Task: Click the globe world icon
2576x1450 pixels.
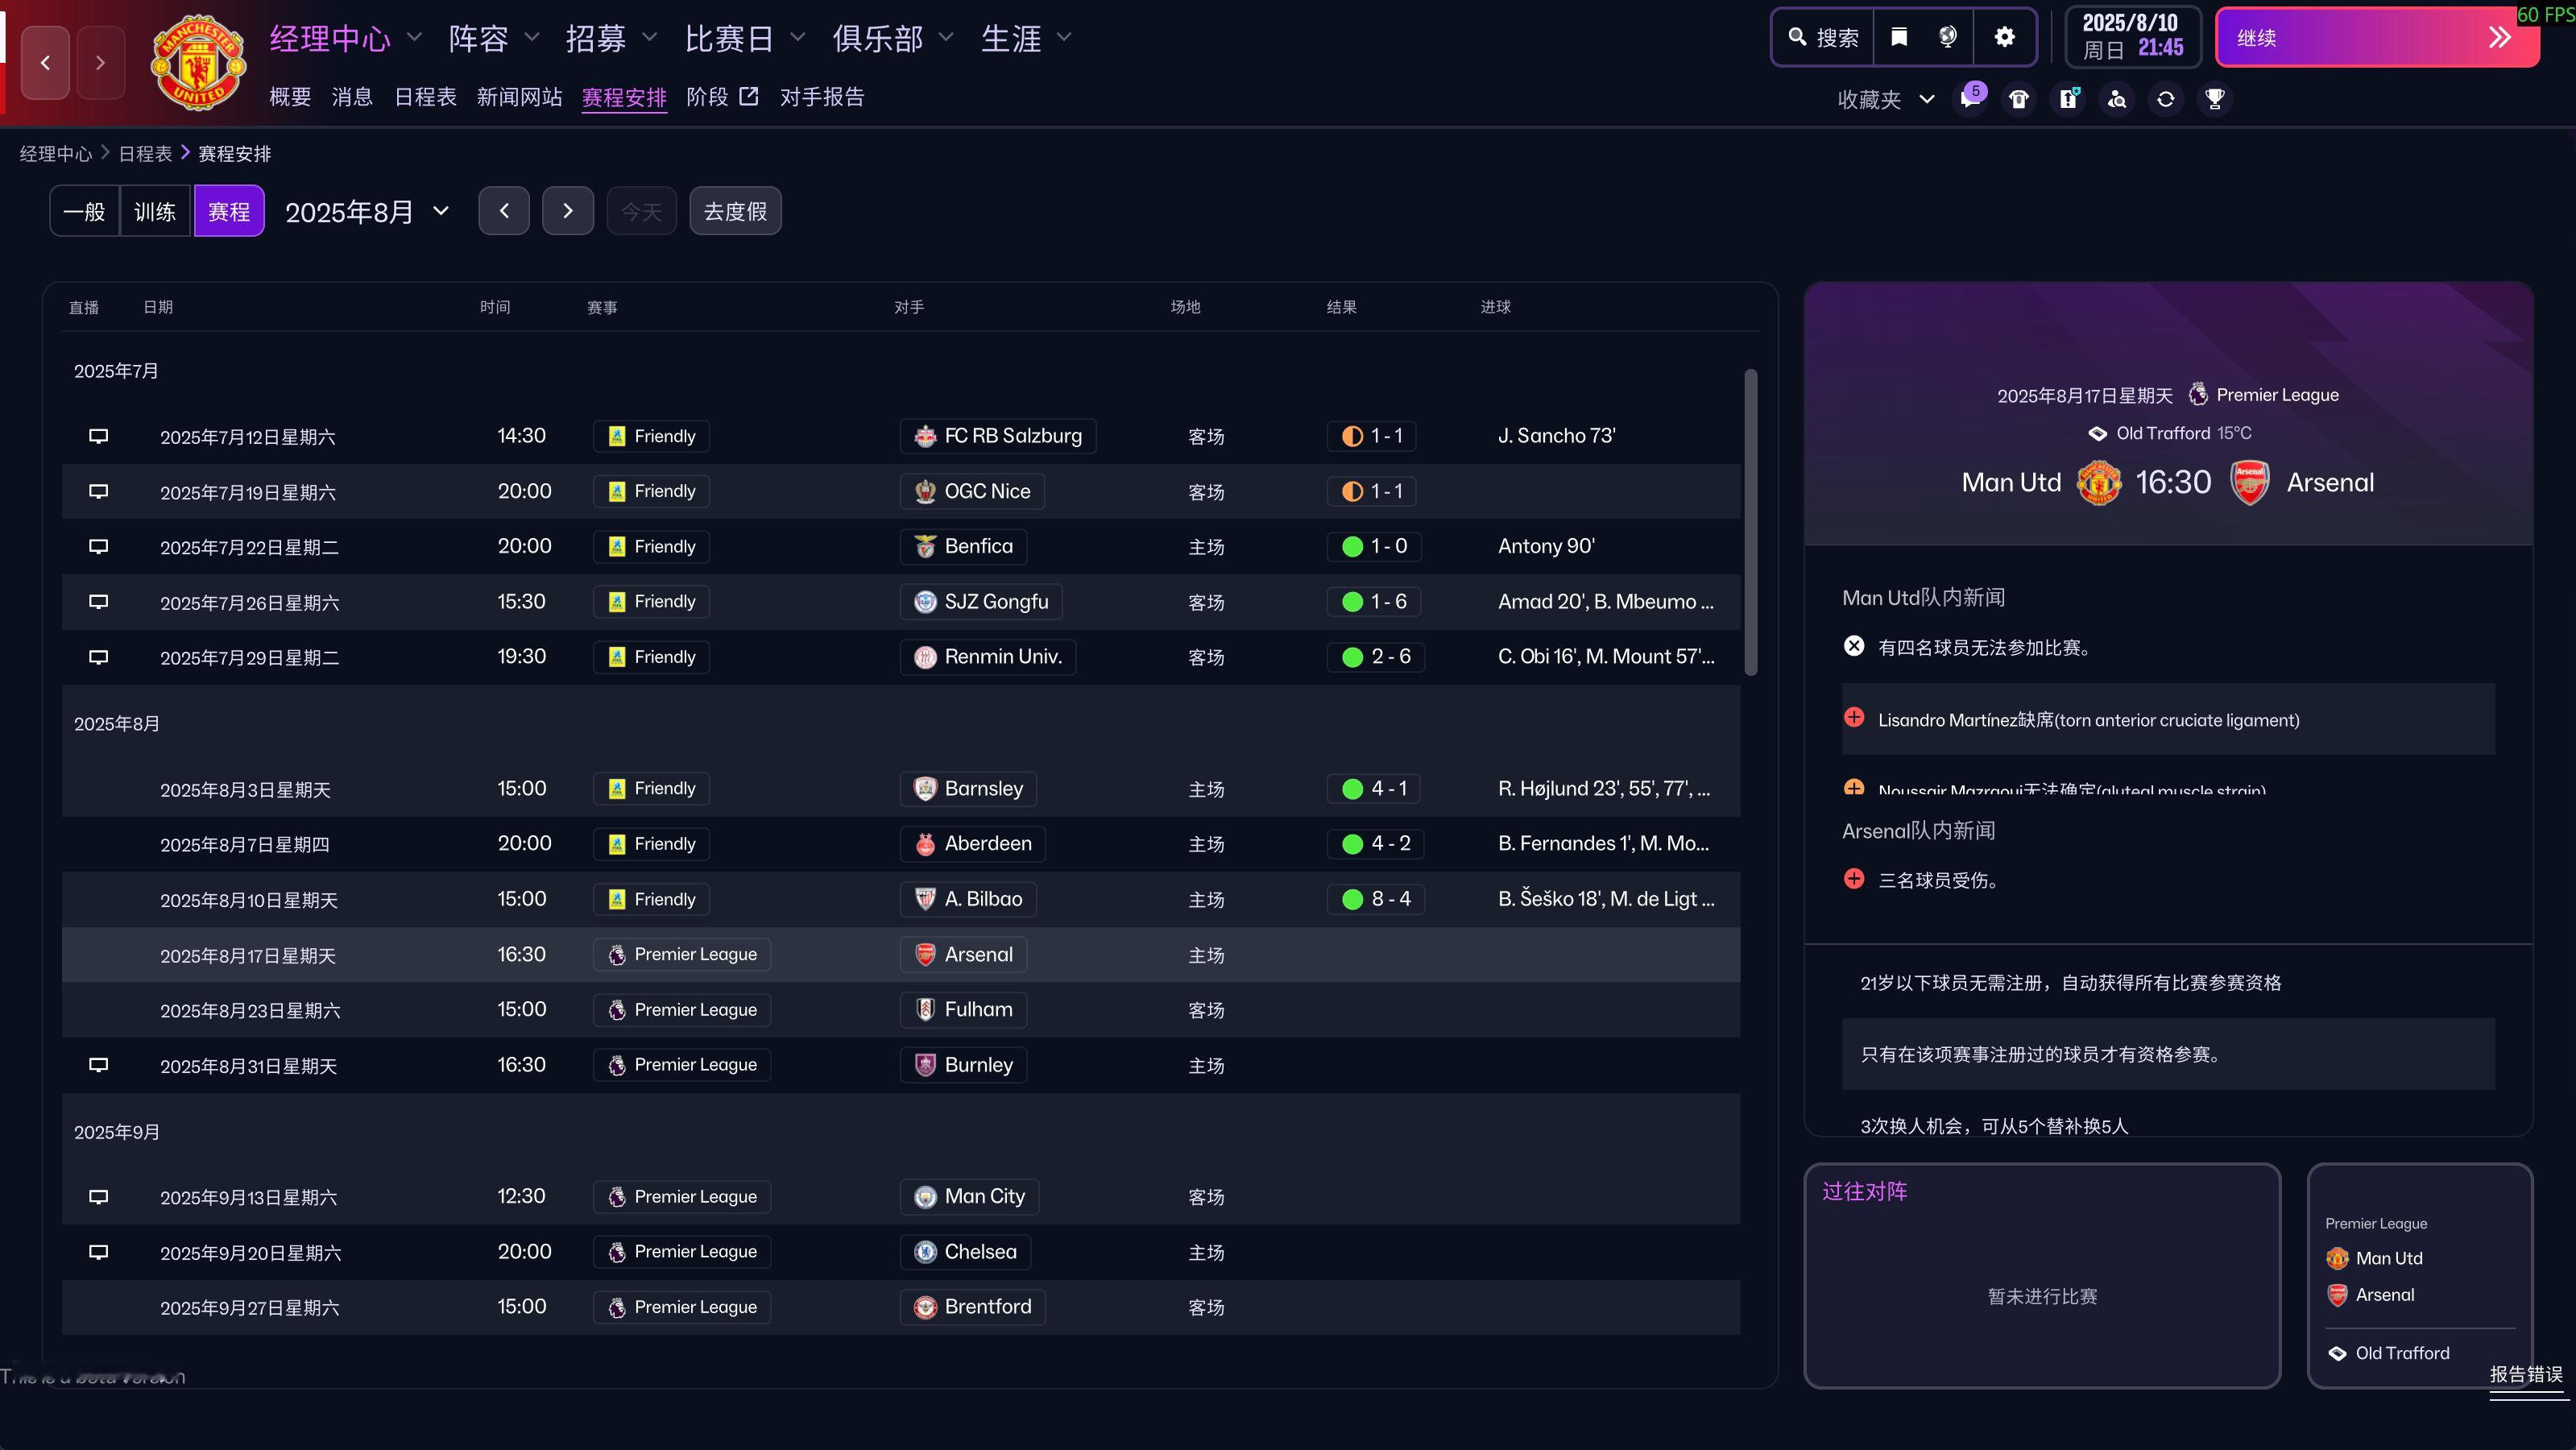Action: [1947, 37]
